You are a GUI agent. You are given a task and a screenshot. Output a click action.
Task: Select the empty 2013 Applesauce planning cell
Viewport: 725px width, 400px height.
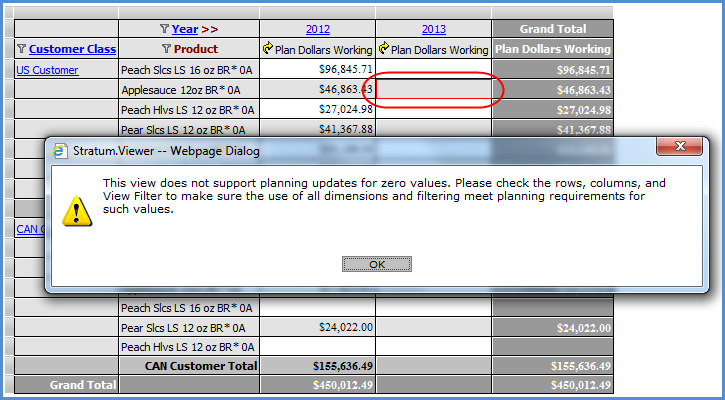[433, 90]
